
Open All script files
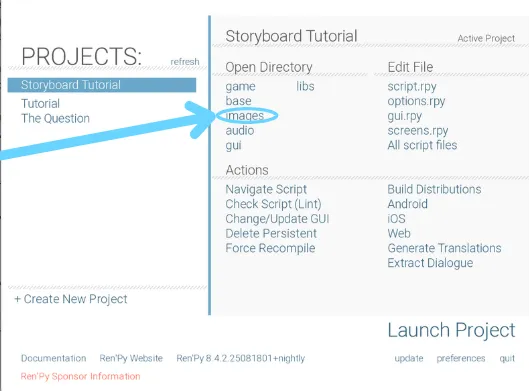(x=422, y=145)
